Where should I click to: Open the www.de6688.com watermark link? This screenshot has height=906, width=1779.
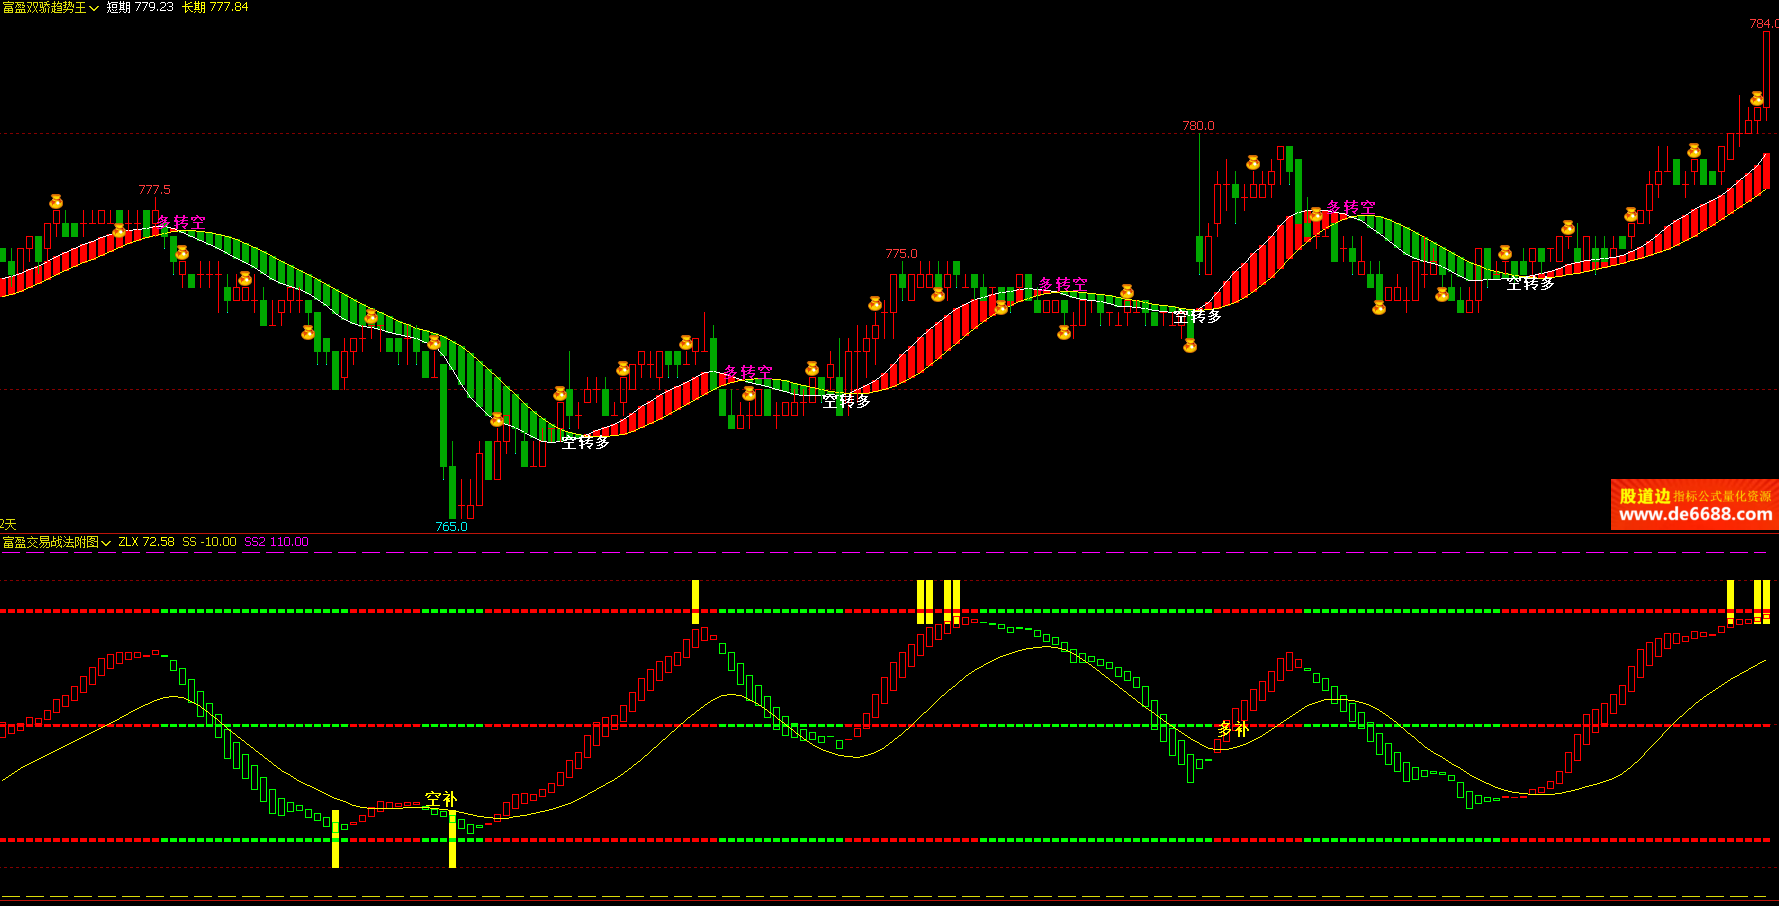coord(1695,515)
